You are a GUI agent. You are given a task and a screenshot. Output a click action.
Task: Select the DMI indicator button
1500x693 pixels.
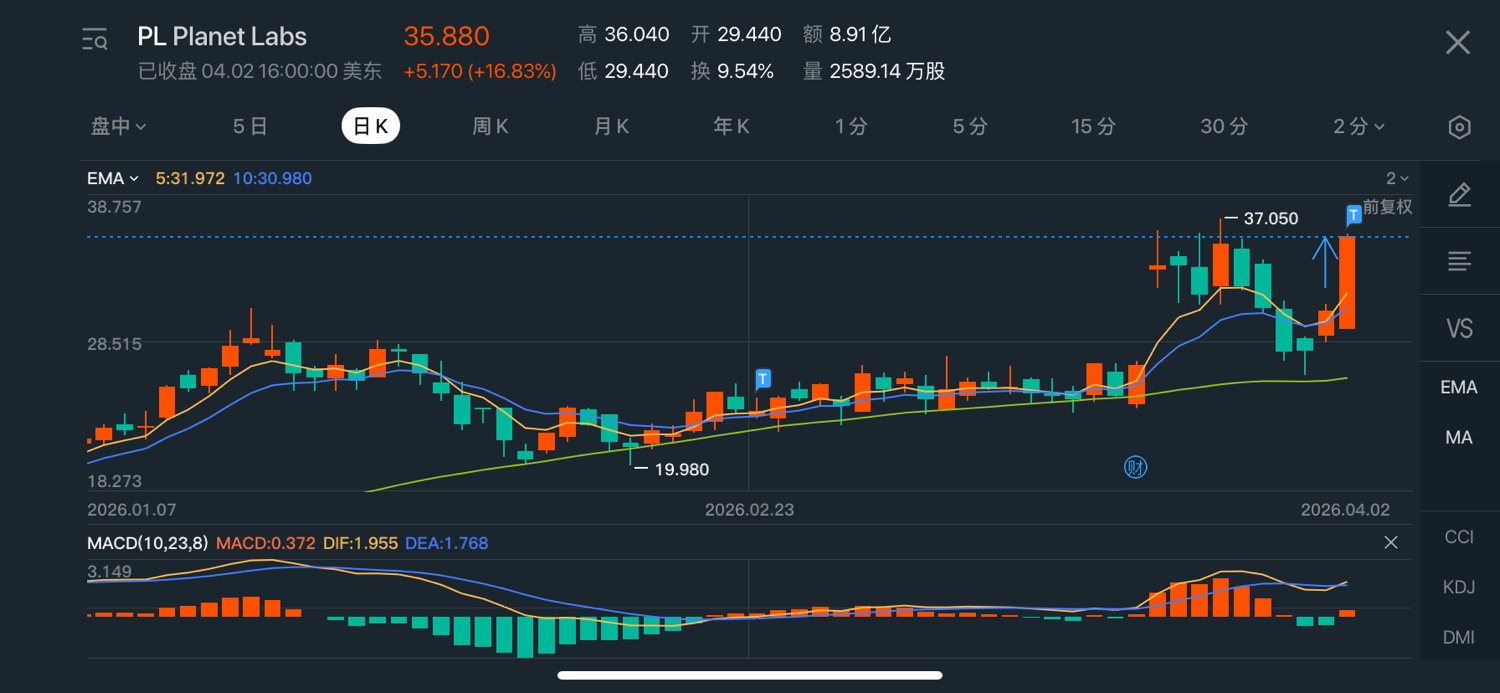pos(1459,637)
